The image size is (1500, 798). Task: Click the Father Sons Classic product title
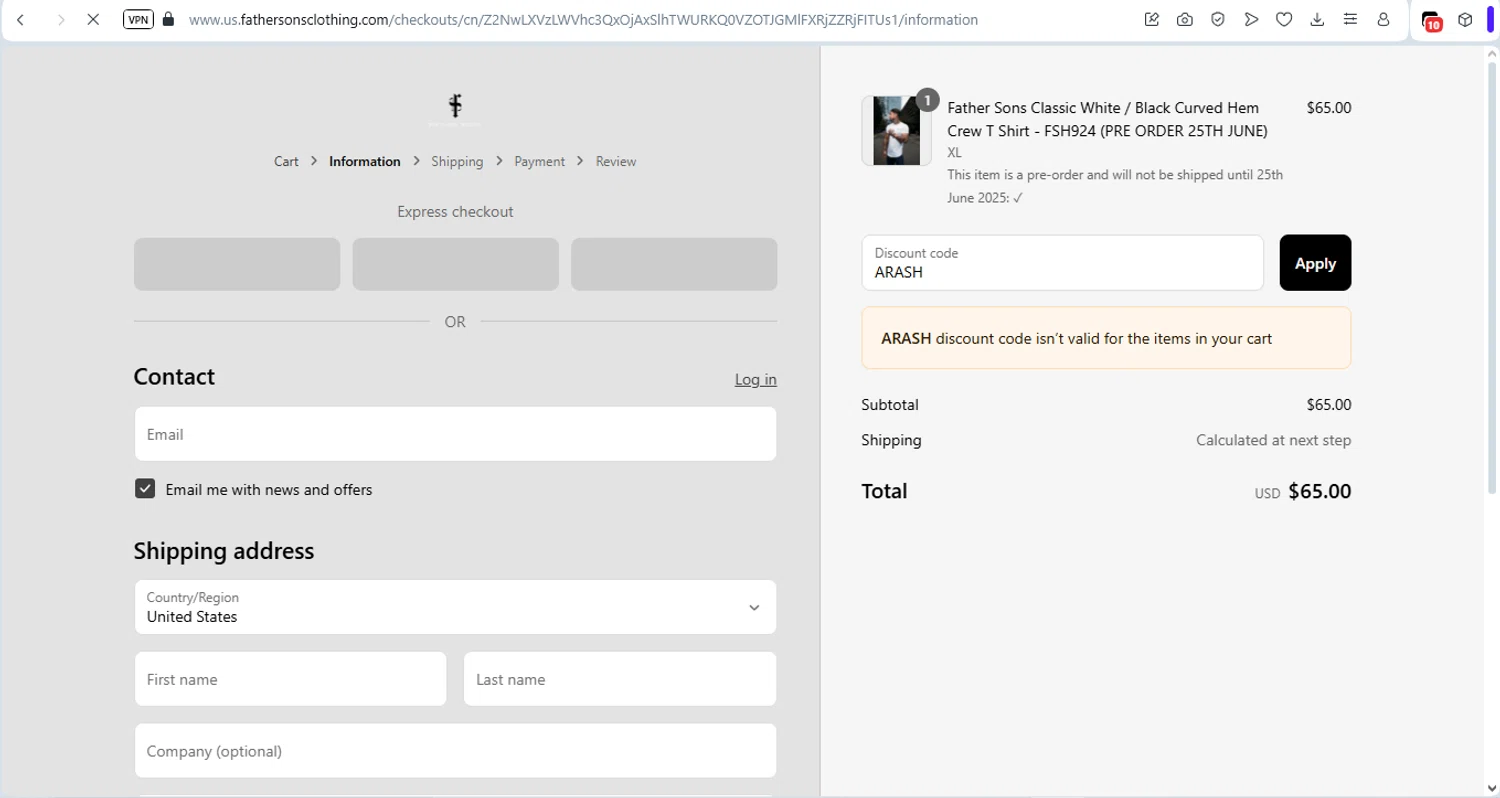click(x=1107, y=119)
